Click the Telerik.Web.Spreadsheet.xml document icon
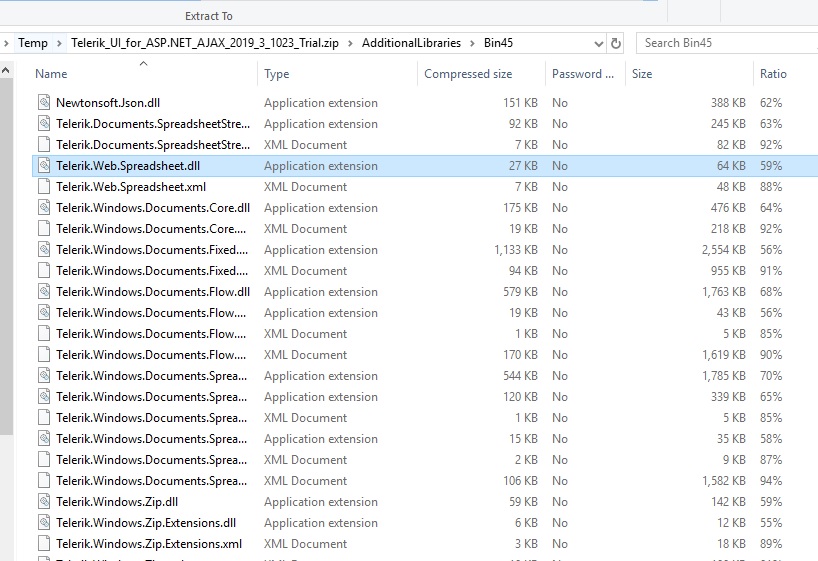Screen dimensions: 818x561 pos(44,187)
